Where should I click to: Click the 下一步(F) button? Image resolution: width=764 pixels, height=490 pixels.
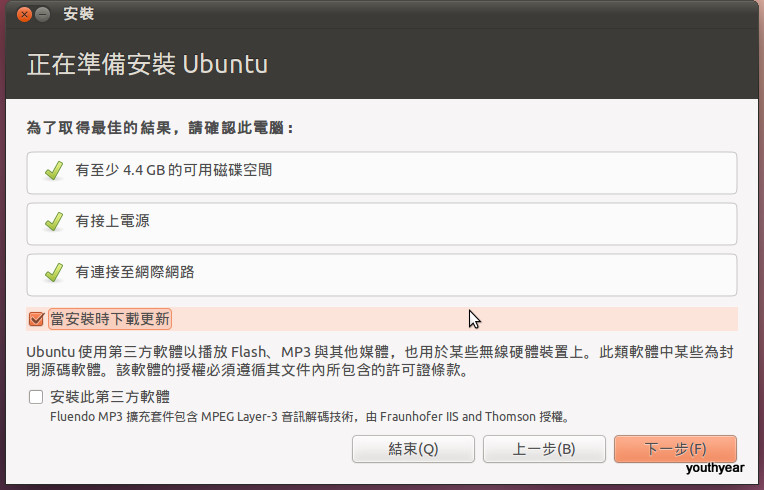tap(675, 449)
